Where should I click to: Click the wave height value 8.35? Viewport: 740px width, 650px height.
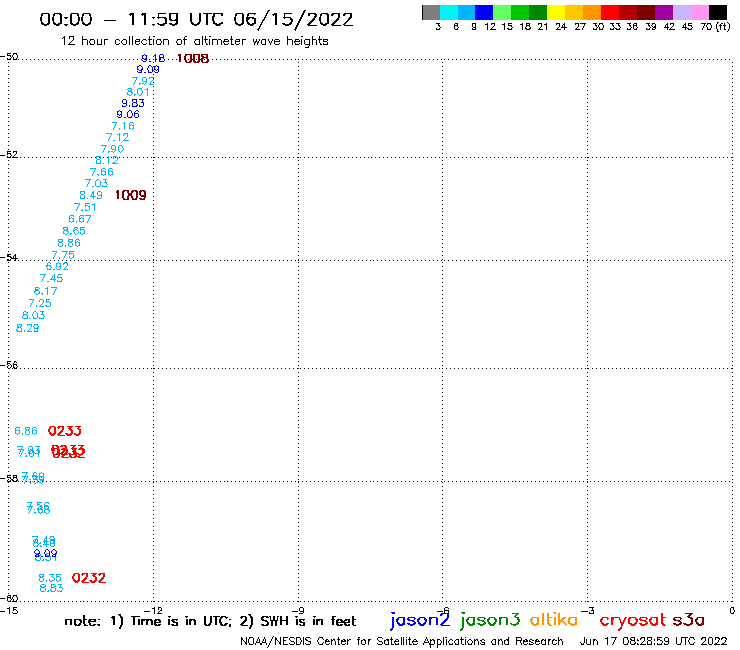tap(50, 578)
